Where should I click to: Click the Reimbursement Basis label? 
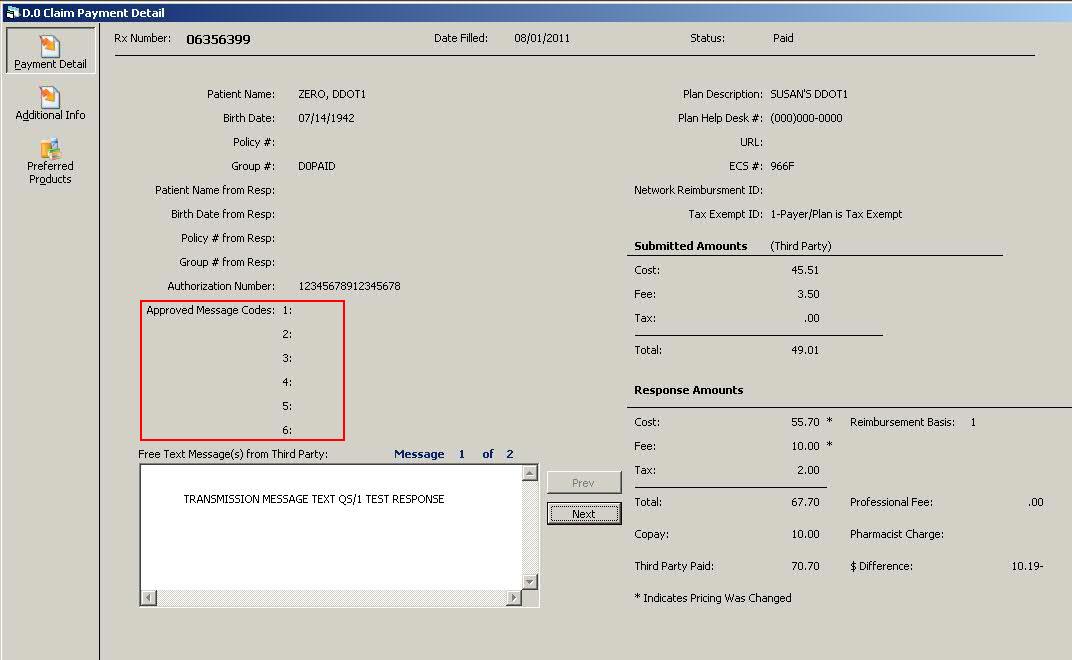[x=902, y=423]
